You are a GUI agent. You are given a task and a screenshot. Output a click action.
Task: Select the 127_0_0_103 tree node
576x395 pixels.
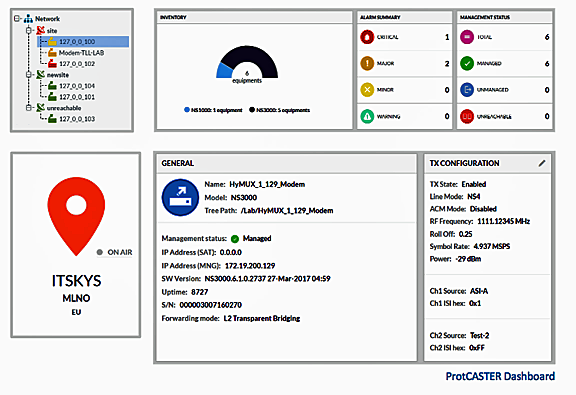coord(77,119)
